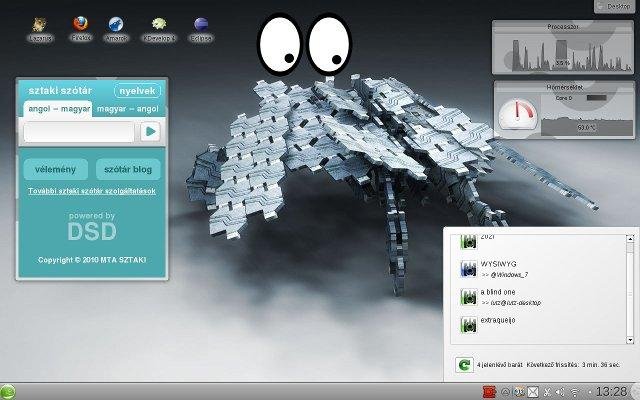Click the 50.0 °C temperature reading
This screenshot has height=400, width=640.
586,128
